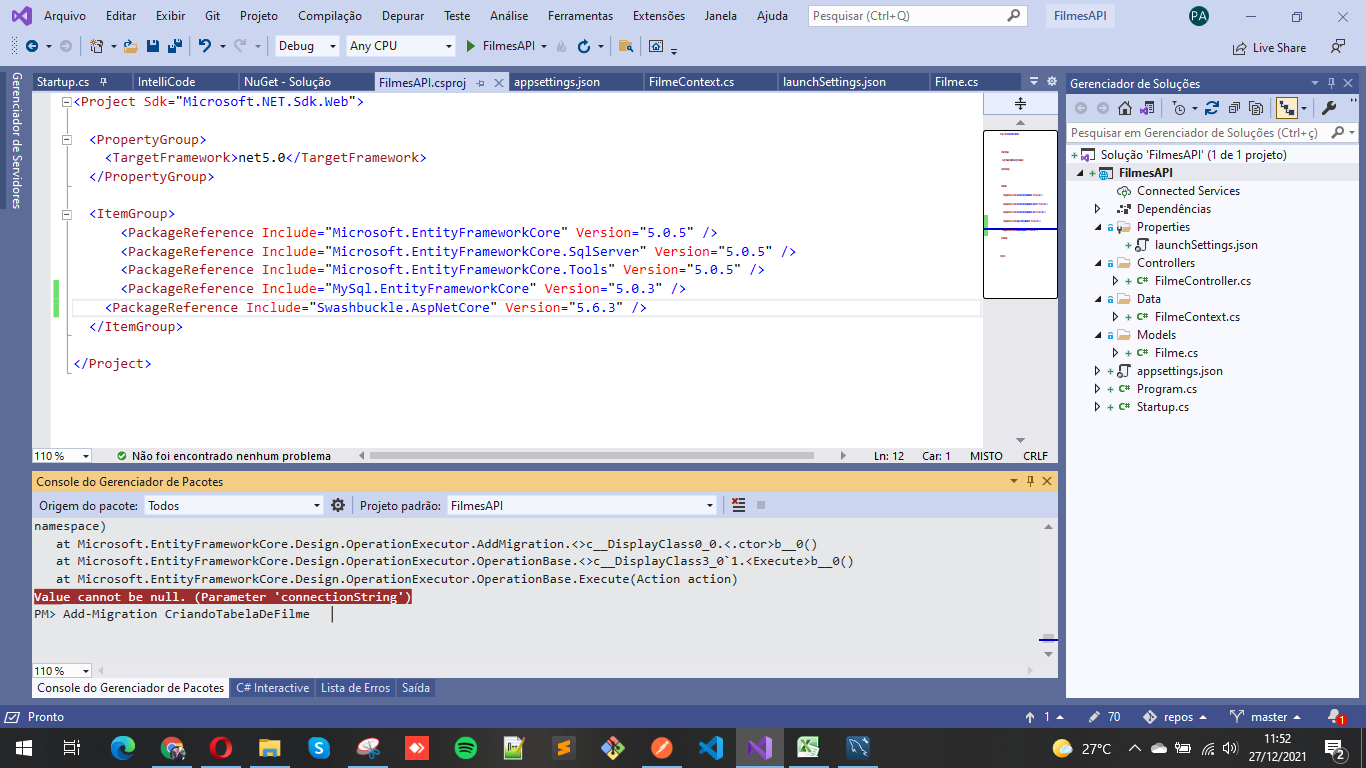
Task: Click the Navigate Backward arrow in toolbar
Action: (32, 46)
